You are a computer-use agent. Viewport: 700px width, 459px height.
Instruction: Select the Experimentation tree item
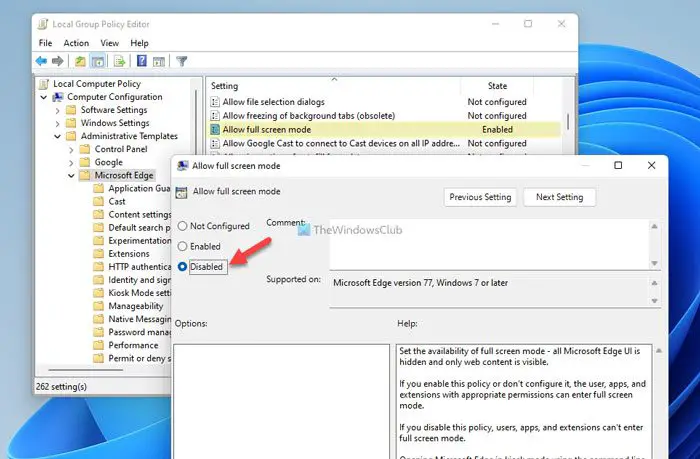coord(139,241)
